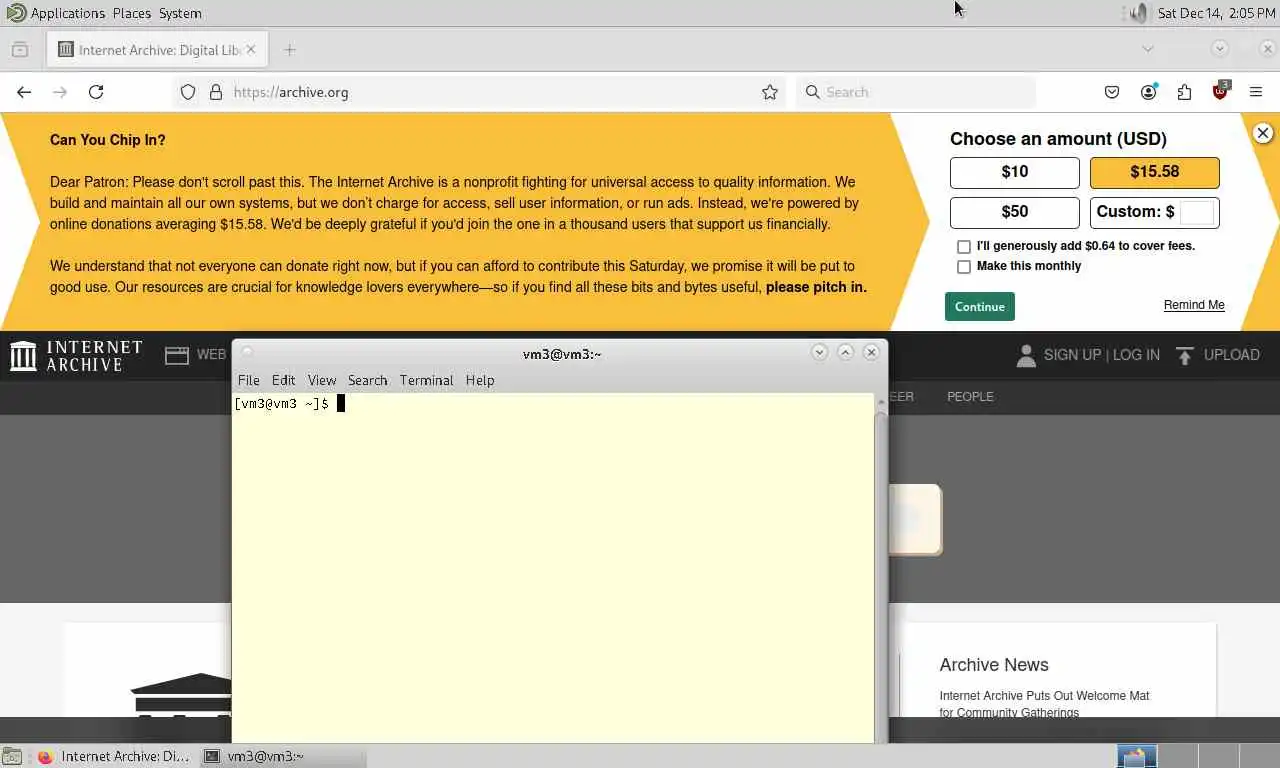Click UPLOAD text link
1280x768 pixels.
coord(1232,355)
